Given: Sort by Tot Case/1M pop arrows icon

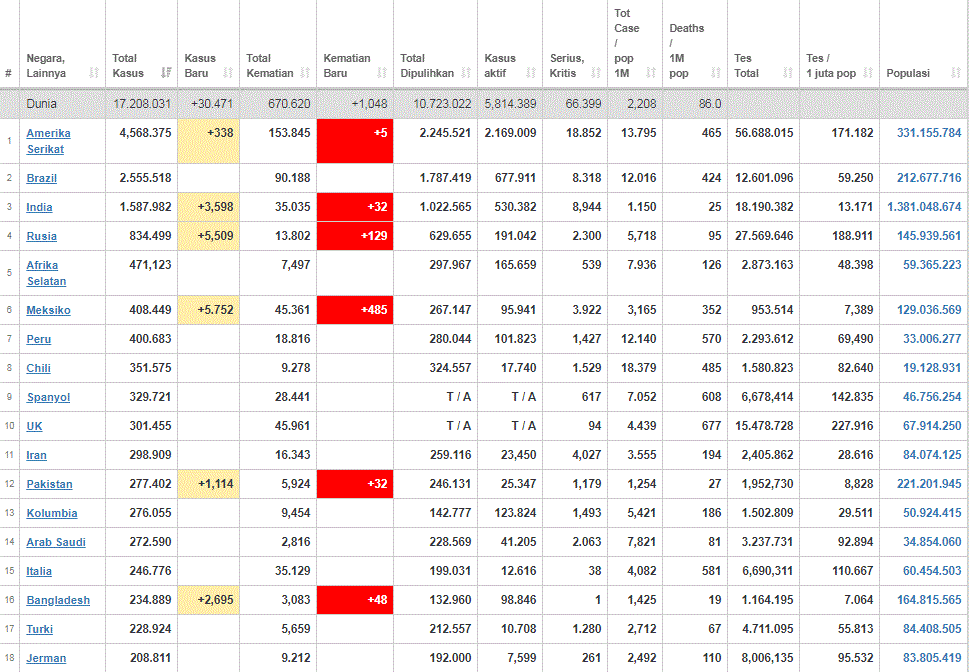Looking at the screenshot, I should (x=651, y=73).
